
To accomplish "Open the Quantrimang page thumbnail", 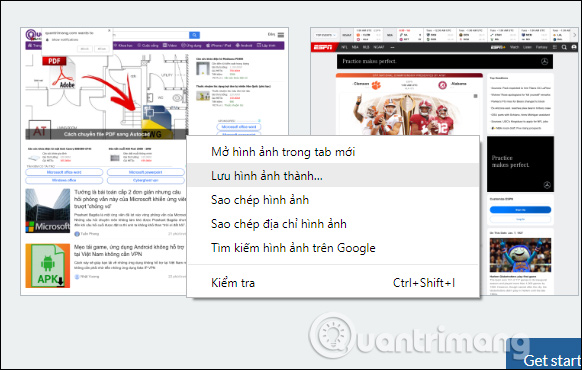I will tap(154, 161).
